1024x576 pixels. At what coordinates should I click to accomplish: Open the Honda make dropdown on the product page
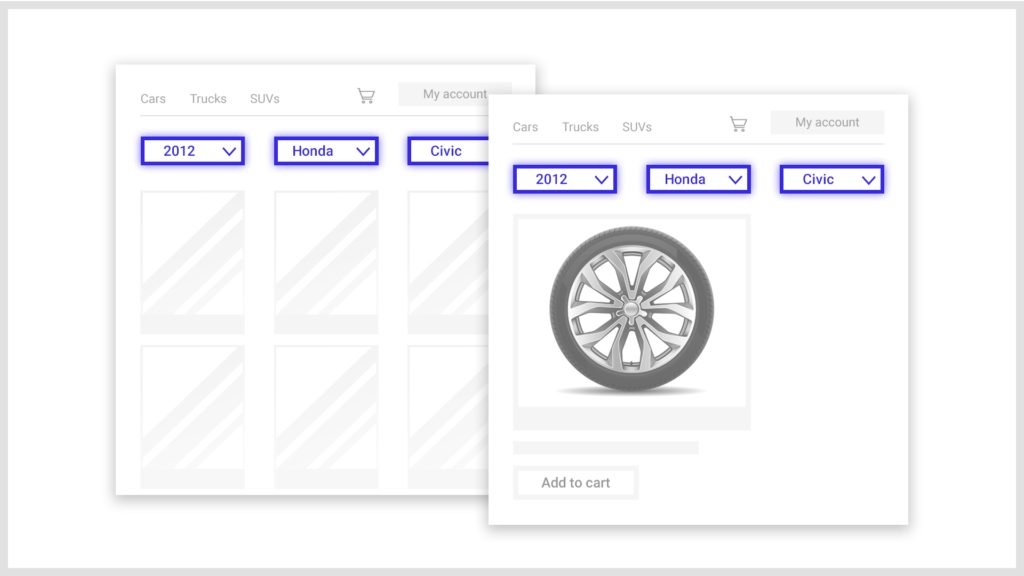pos(698,179)
